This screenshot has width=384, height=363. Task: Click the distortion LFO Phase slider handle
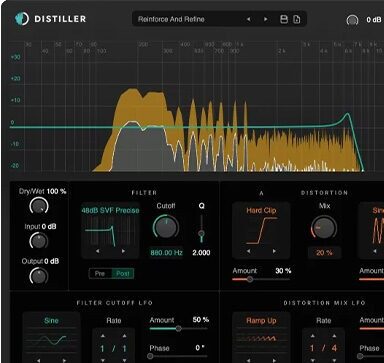coord(360,356)
